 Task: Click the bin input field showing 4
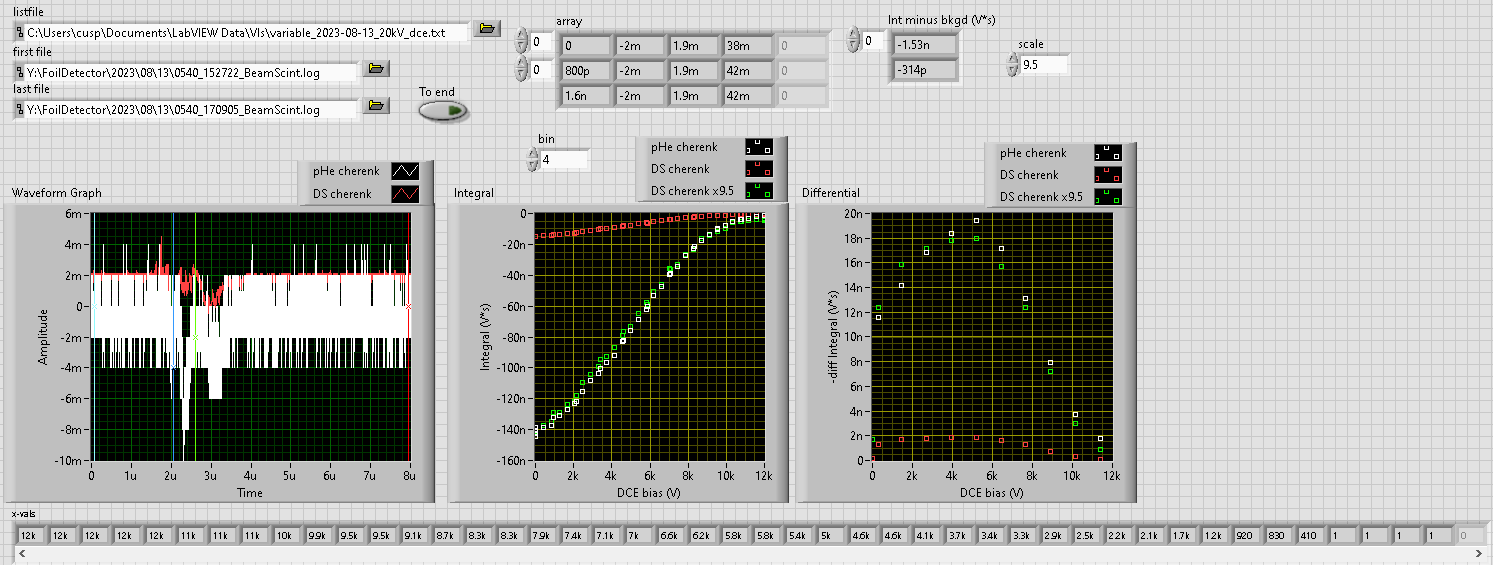coord(563,159)
